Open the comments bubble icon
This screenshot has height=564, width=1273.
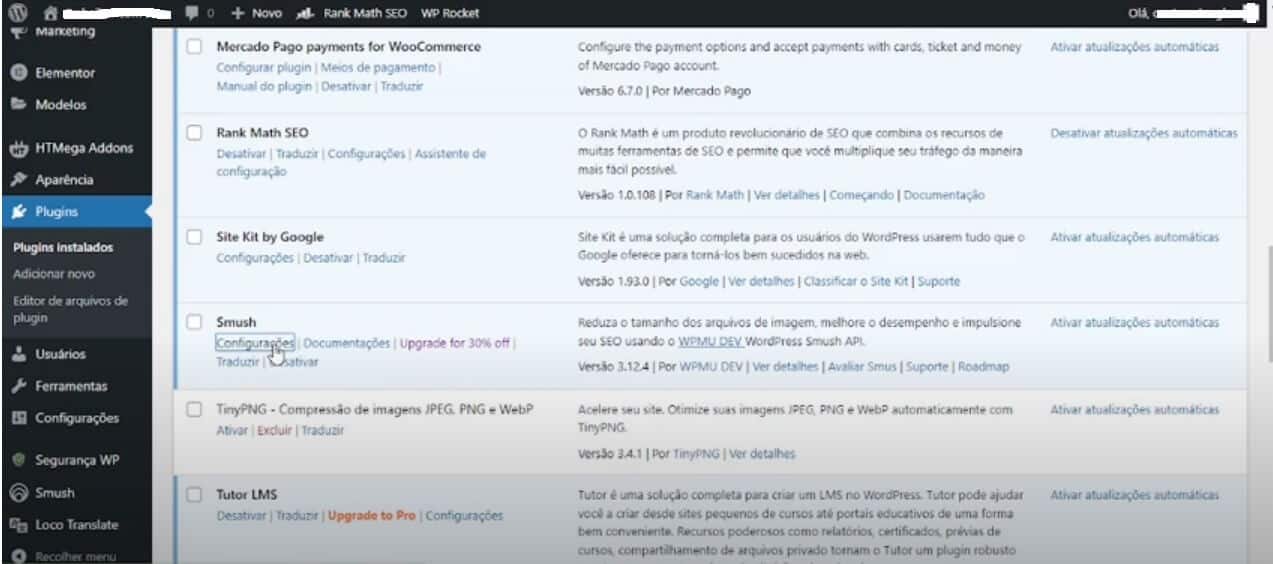pyautogui.click(x=192, y=13)
